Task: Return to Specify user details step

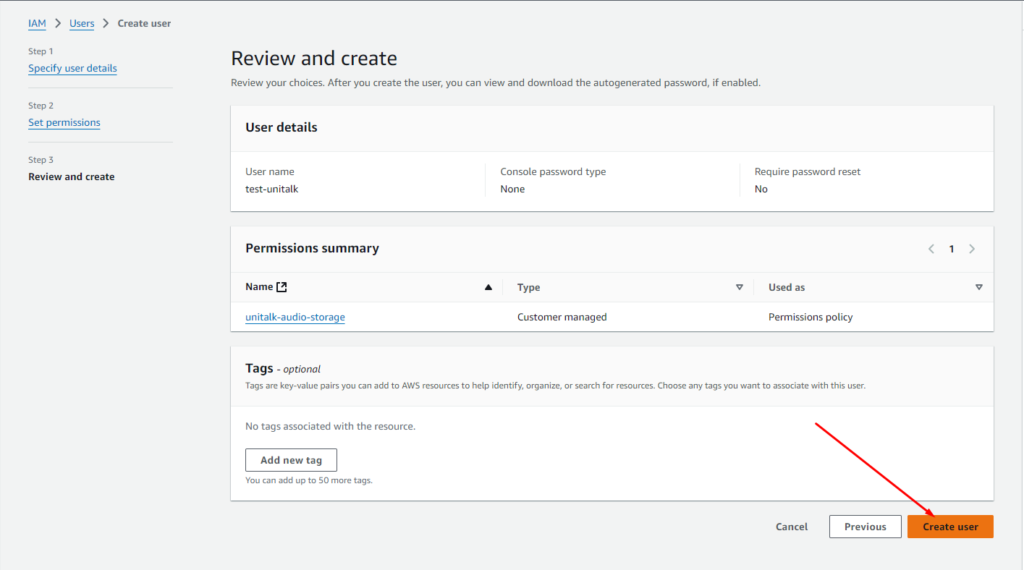Action: (x=72, y=69)
